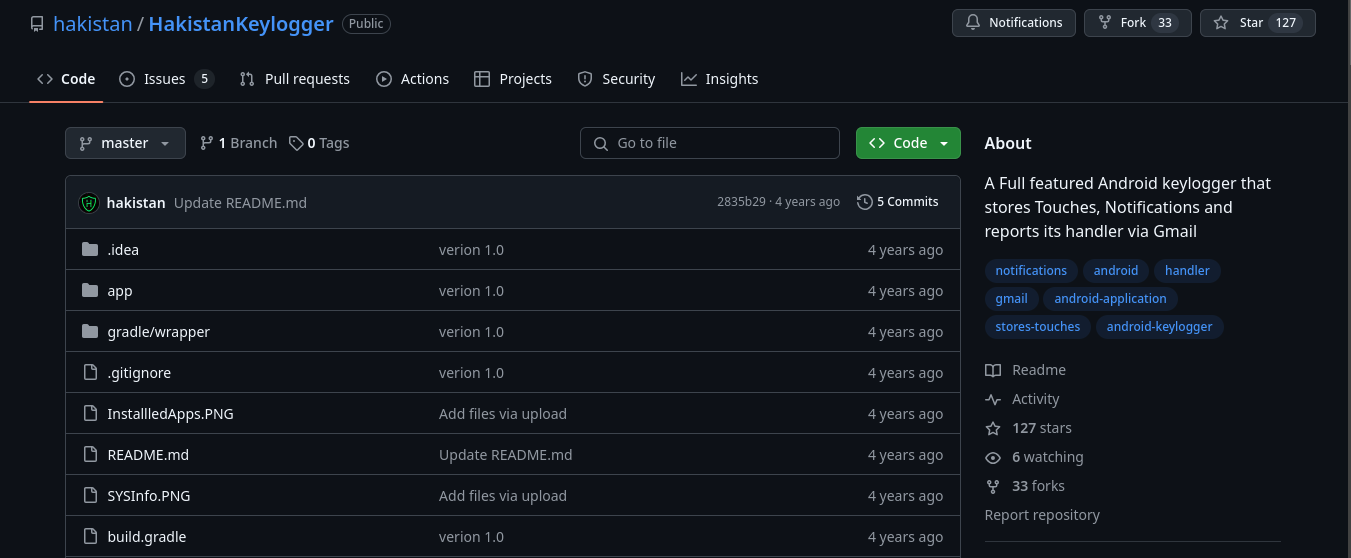Expand the master branch dropdown

(125, 143)
